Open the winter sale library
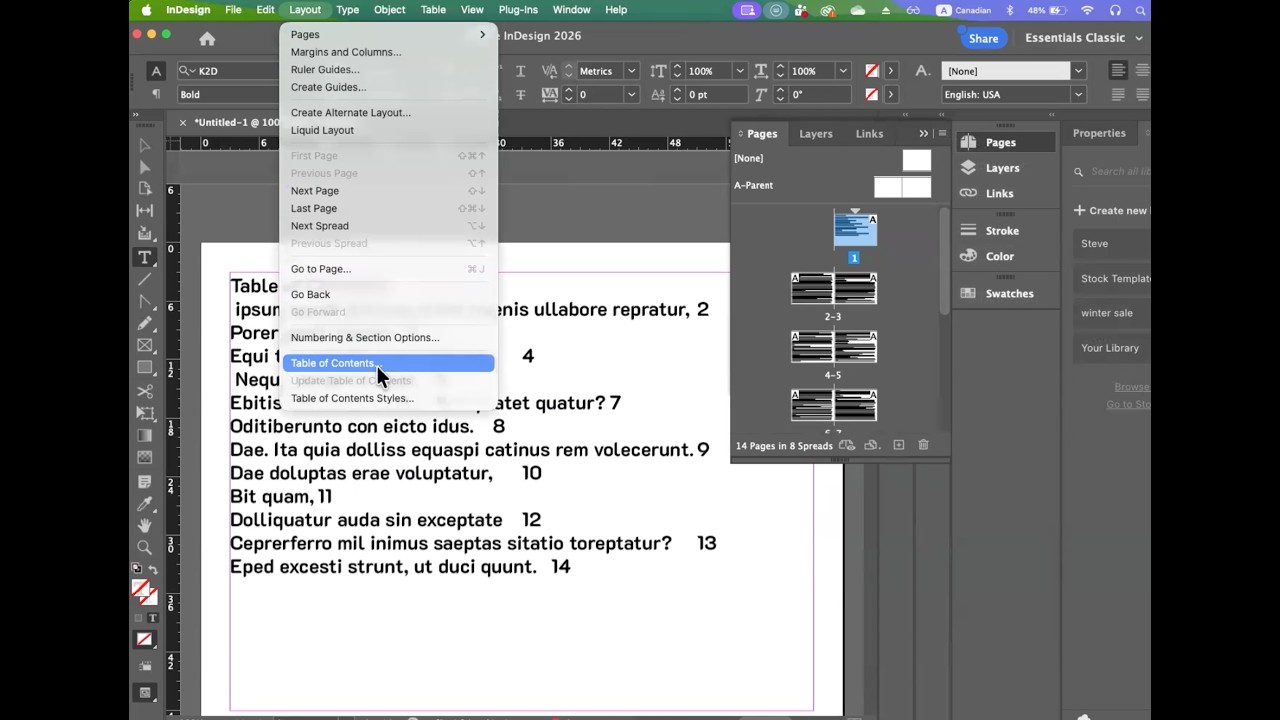The width and height of the screenshot is (1280, 720). click(1112, 313)
